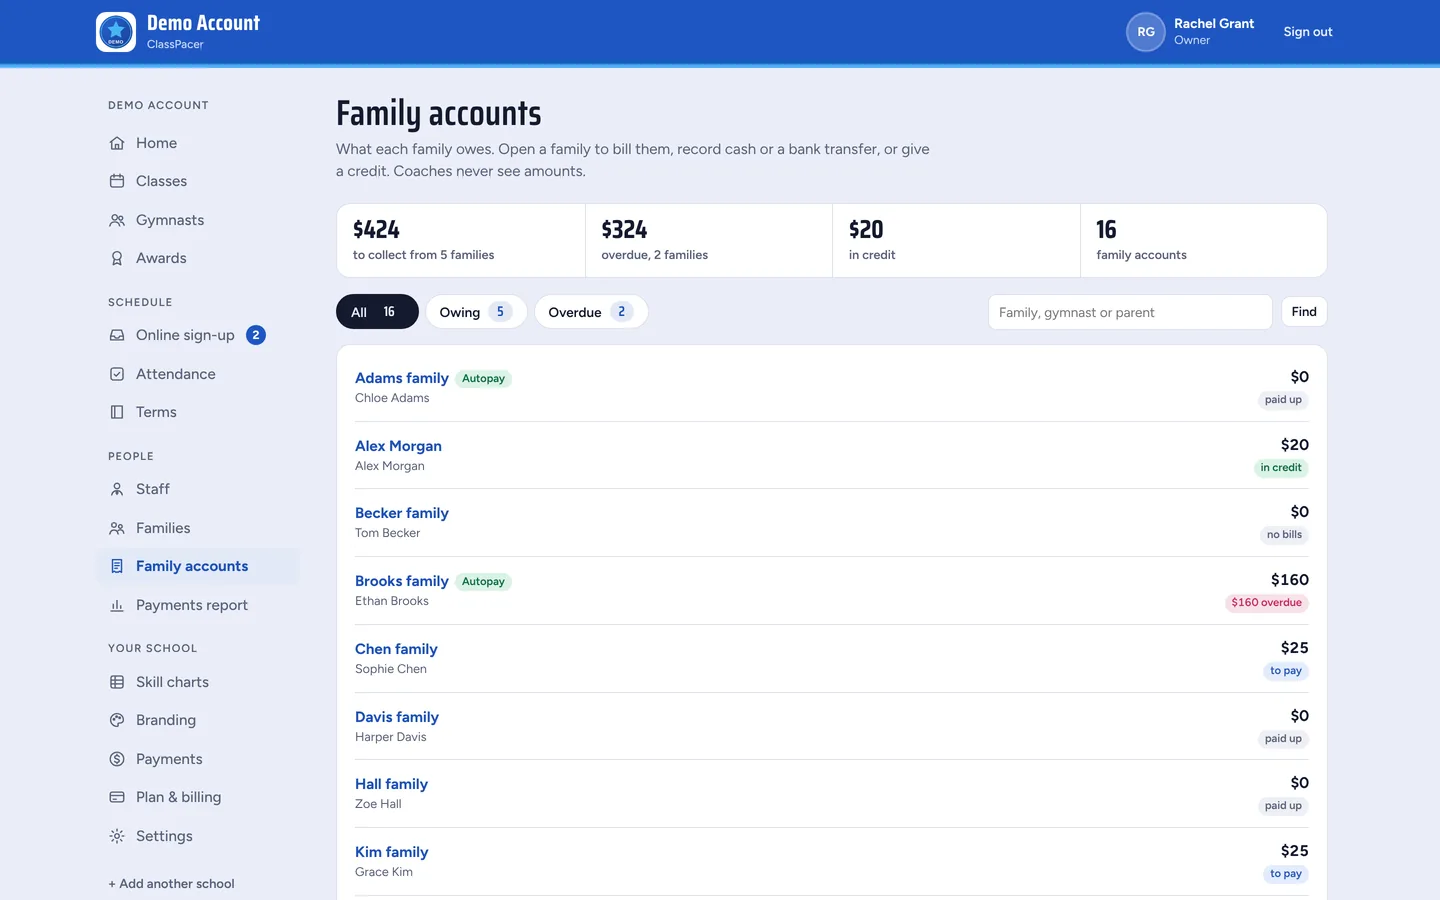Click the Payments dollar coin icon
Screen dimensions: 1440x900
click(x=117, y=759)
